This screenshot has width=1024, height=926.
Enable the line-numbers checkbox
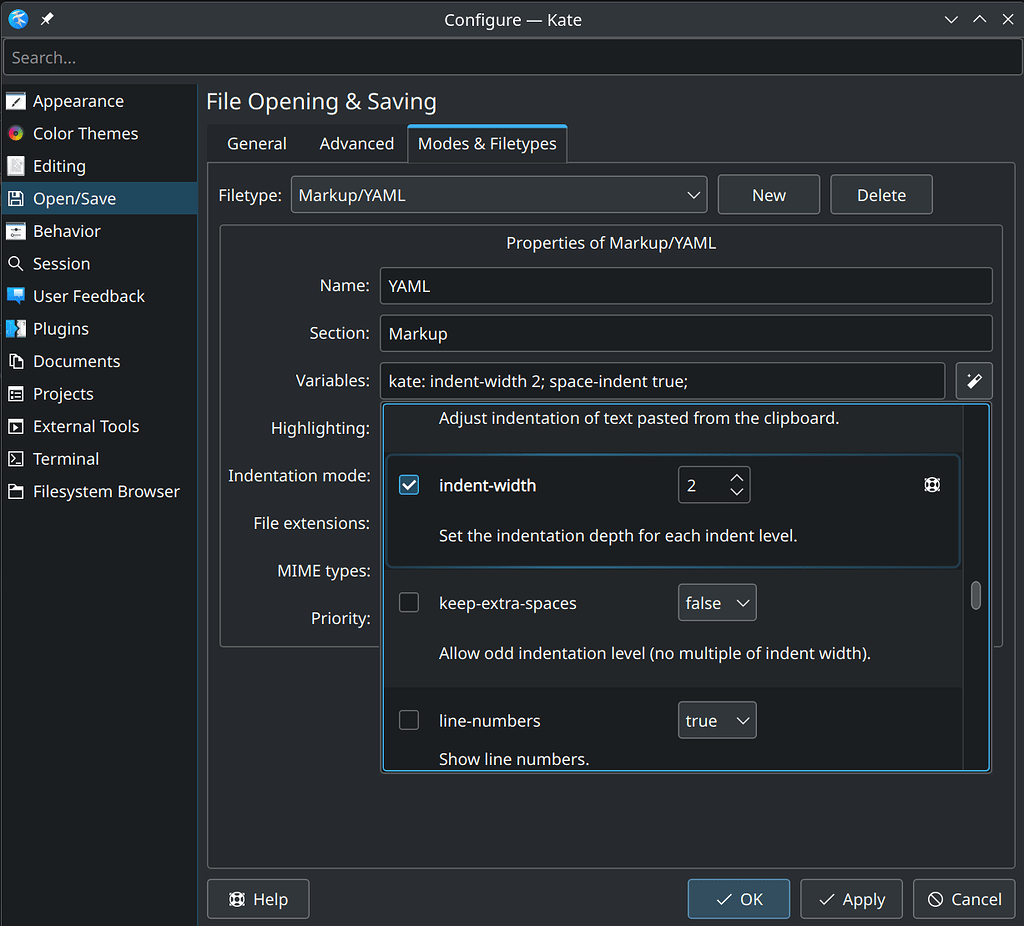[409, 720]
